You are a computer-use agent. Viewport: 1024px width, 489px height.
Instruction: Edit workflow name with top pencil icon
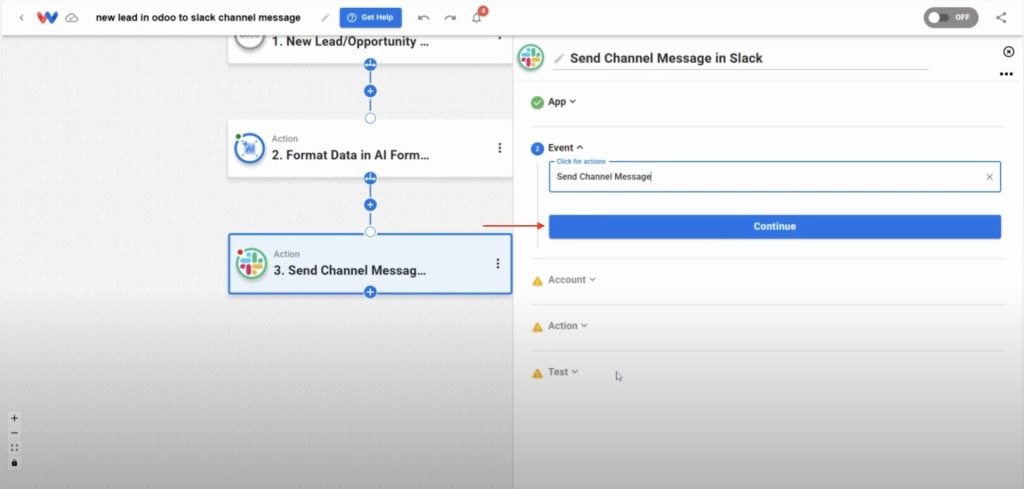[325, 18]
